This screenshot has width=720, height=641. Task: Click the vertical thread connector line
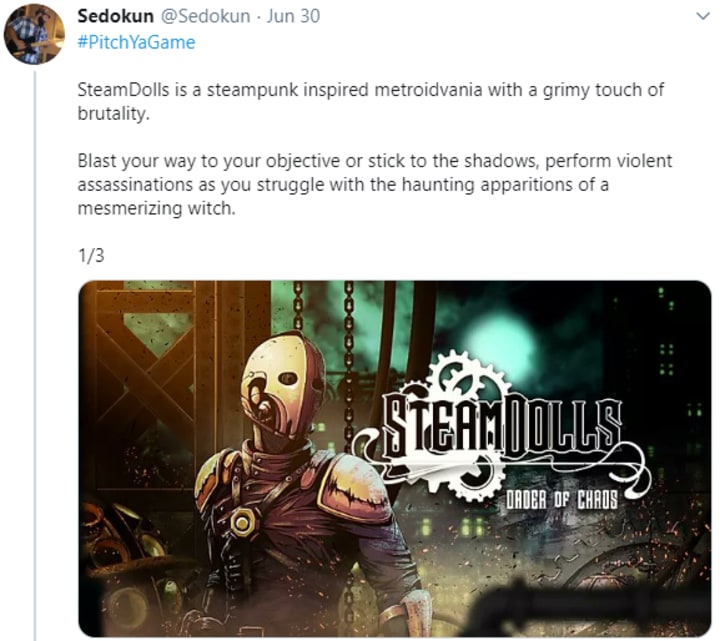coord(35,354)
